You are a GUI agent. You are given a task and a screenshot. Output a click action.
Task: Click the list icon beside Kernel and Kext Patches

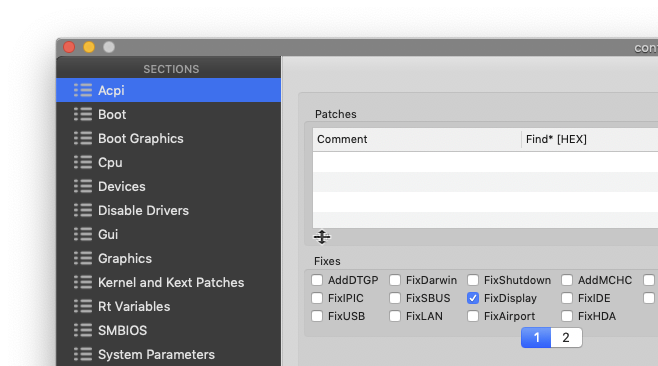tap(83, 282)
